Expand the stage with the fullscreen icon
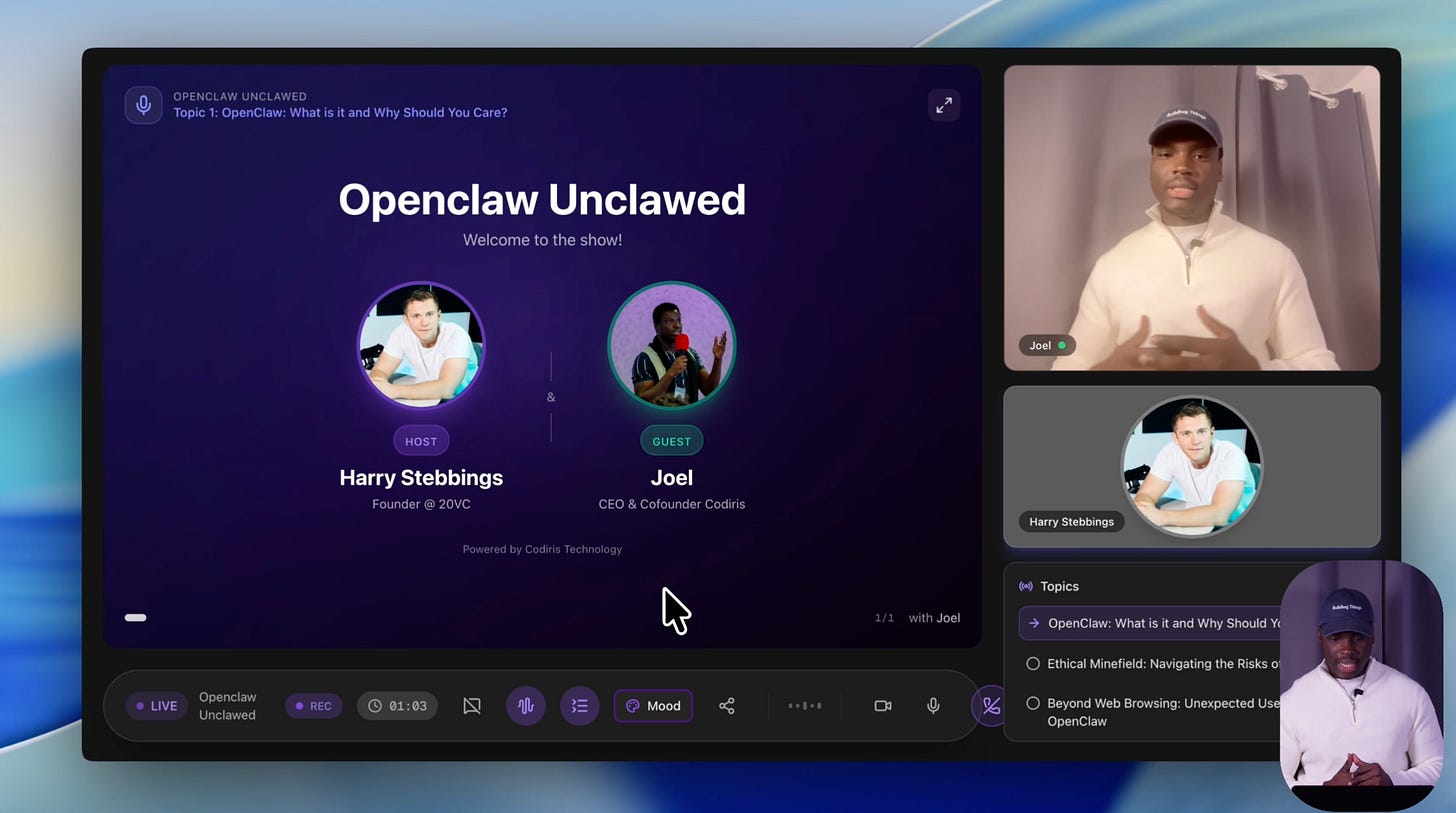 944,105
